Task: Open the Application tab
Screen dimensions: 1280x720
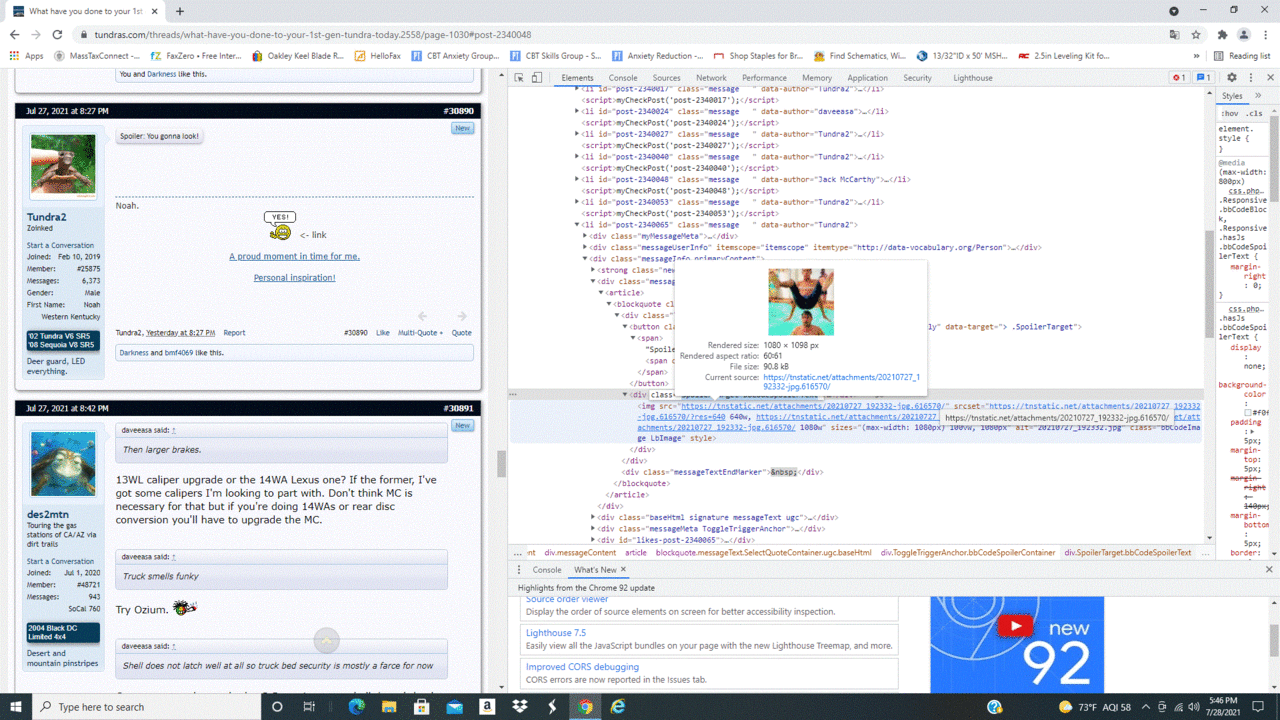Action: [x=867, y=78]
